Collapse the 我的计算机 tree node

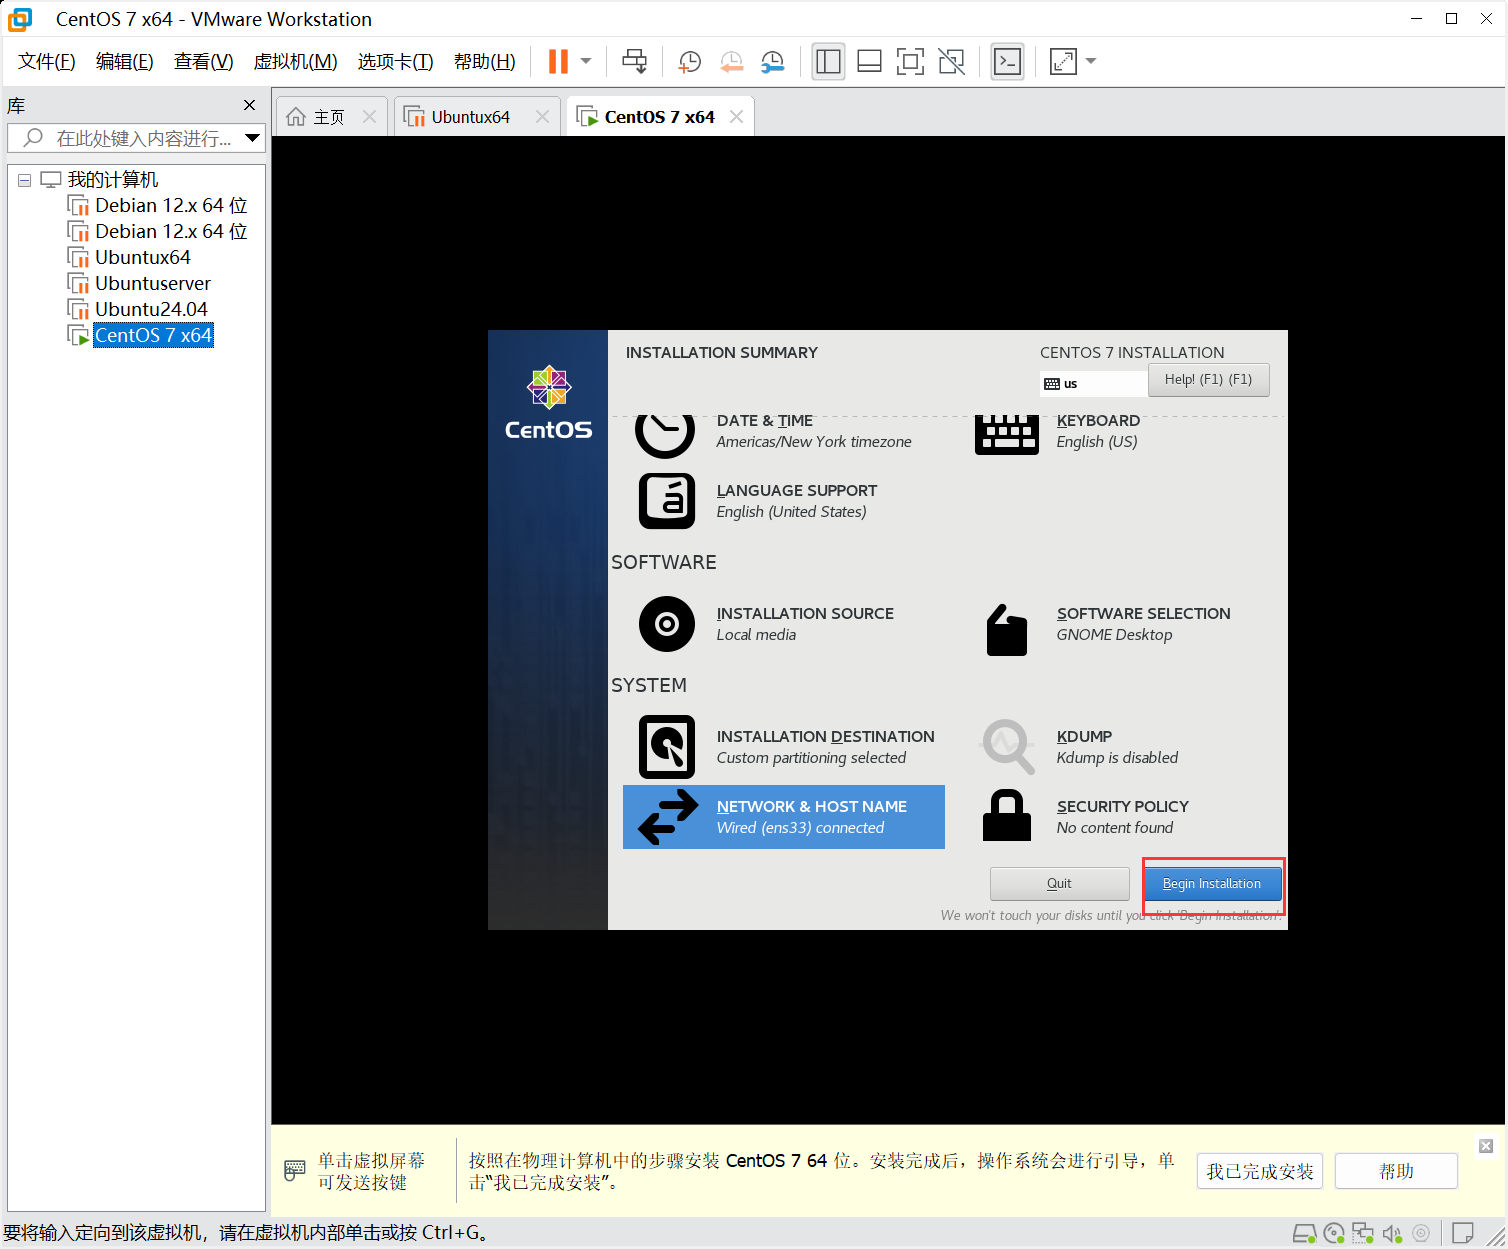24,180
